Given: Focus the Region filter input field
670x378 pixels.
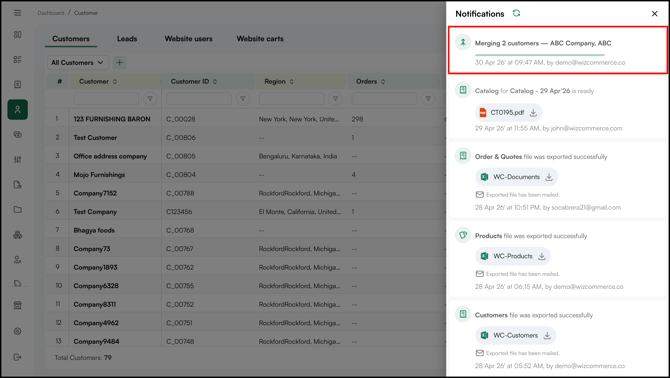Looking at the screenshot, I should pos(291,99).
